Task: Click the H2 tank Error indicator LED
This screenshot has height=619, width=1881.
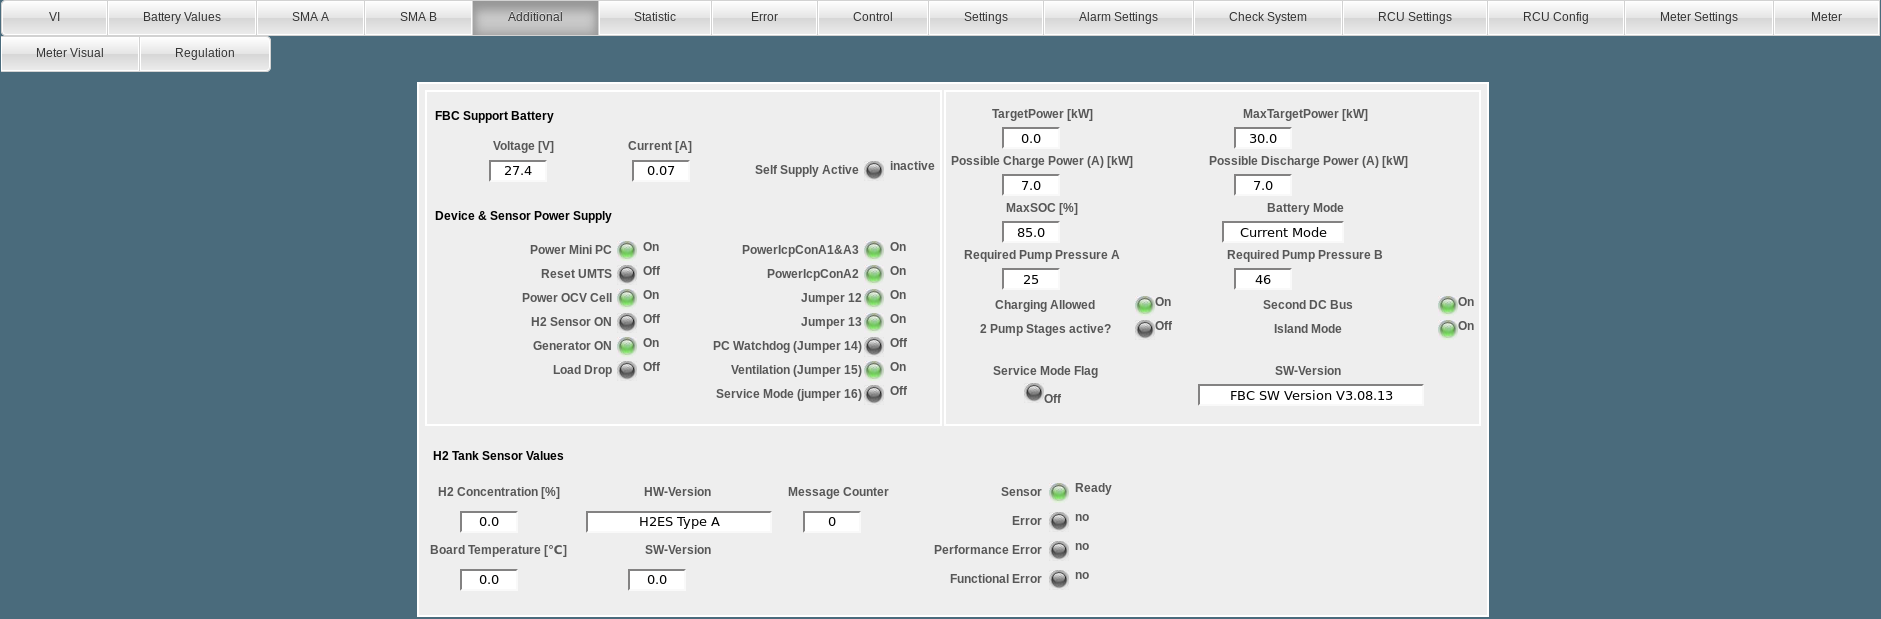Action: [1059, 521]
